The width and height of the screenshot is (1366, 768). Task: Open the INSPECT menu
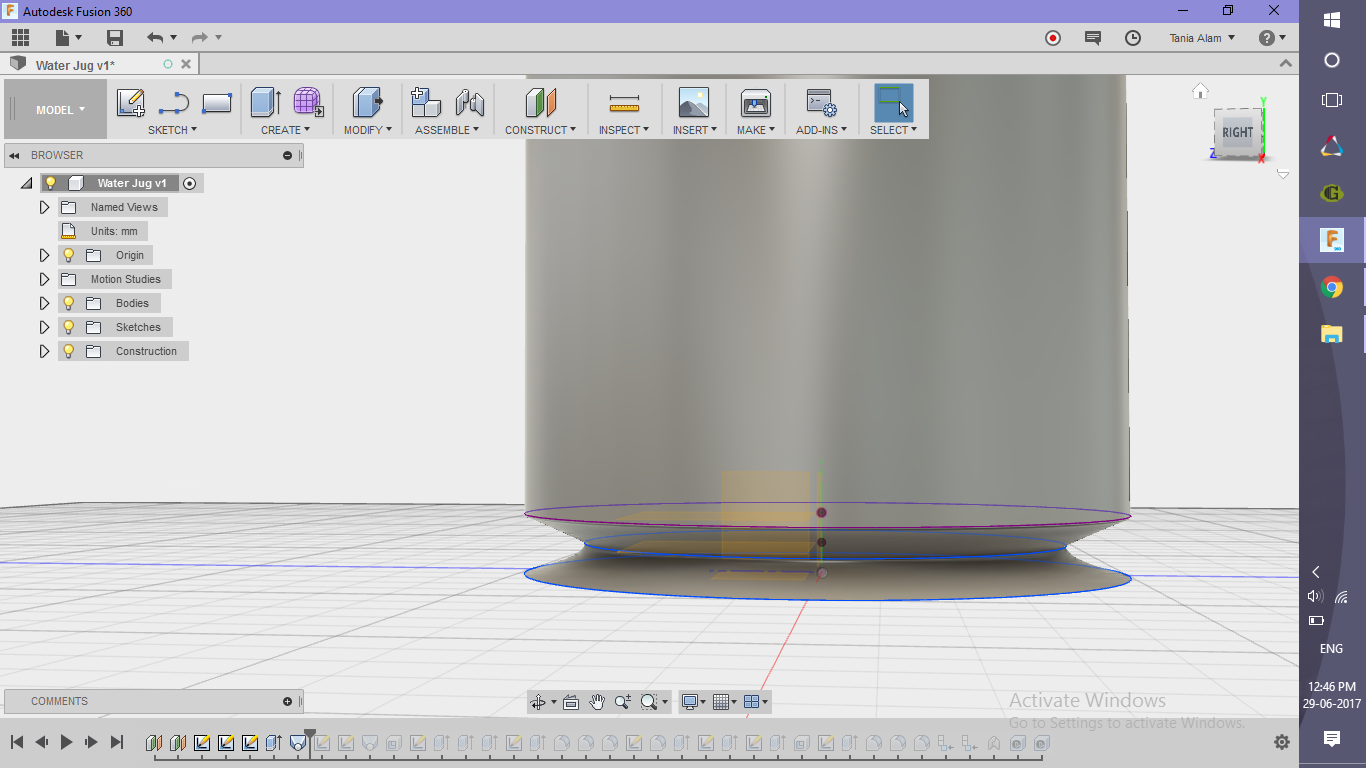point(624,130)
